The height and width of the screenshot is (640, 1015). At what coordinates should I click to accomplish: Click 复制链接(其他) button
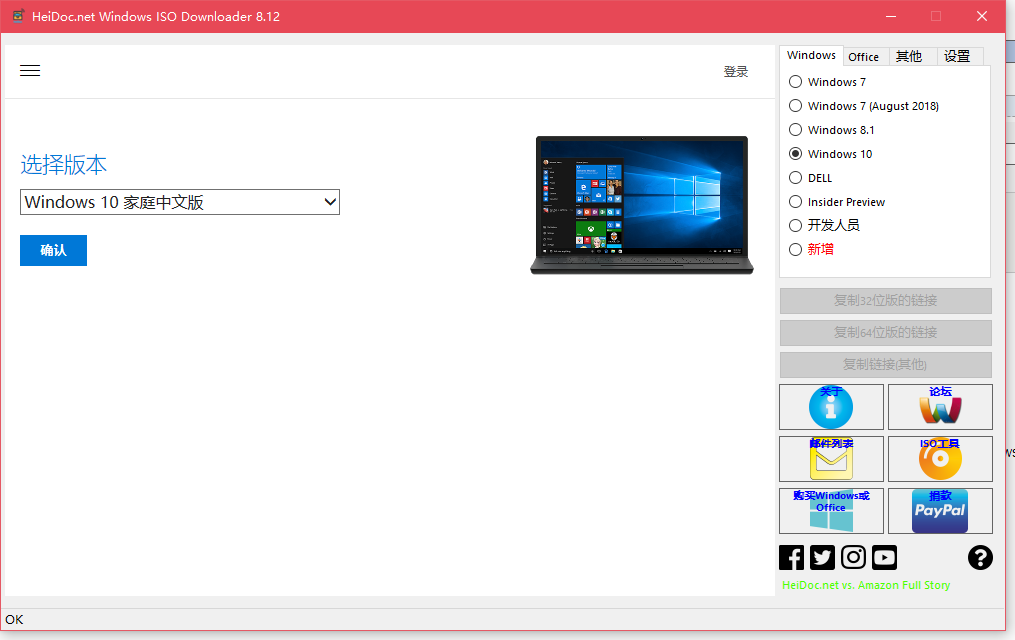tap(886, 365)
